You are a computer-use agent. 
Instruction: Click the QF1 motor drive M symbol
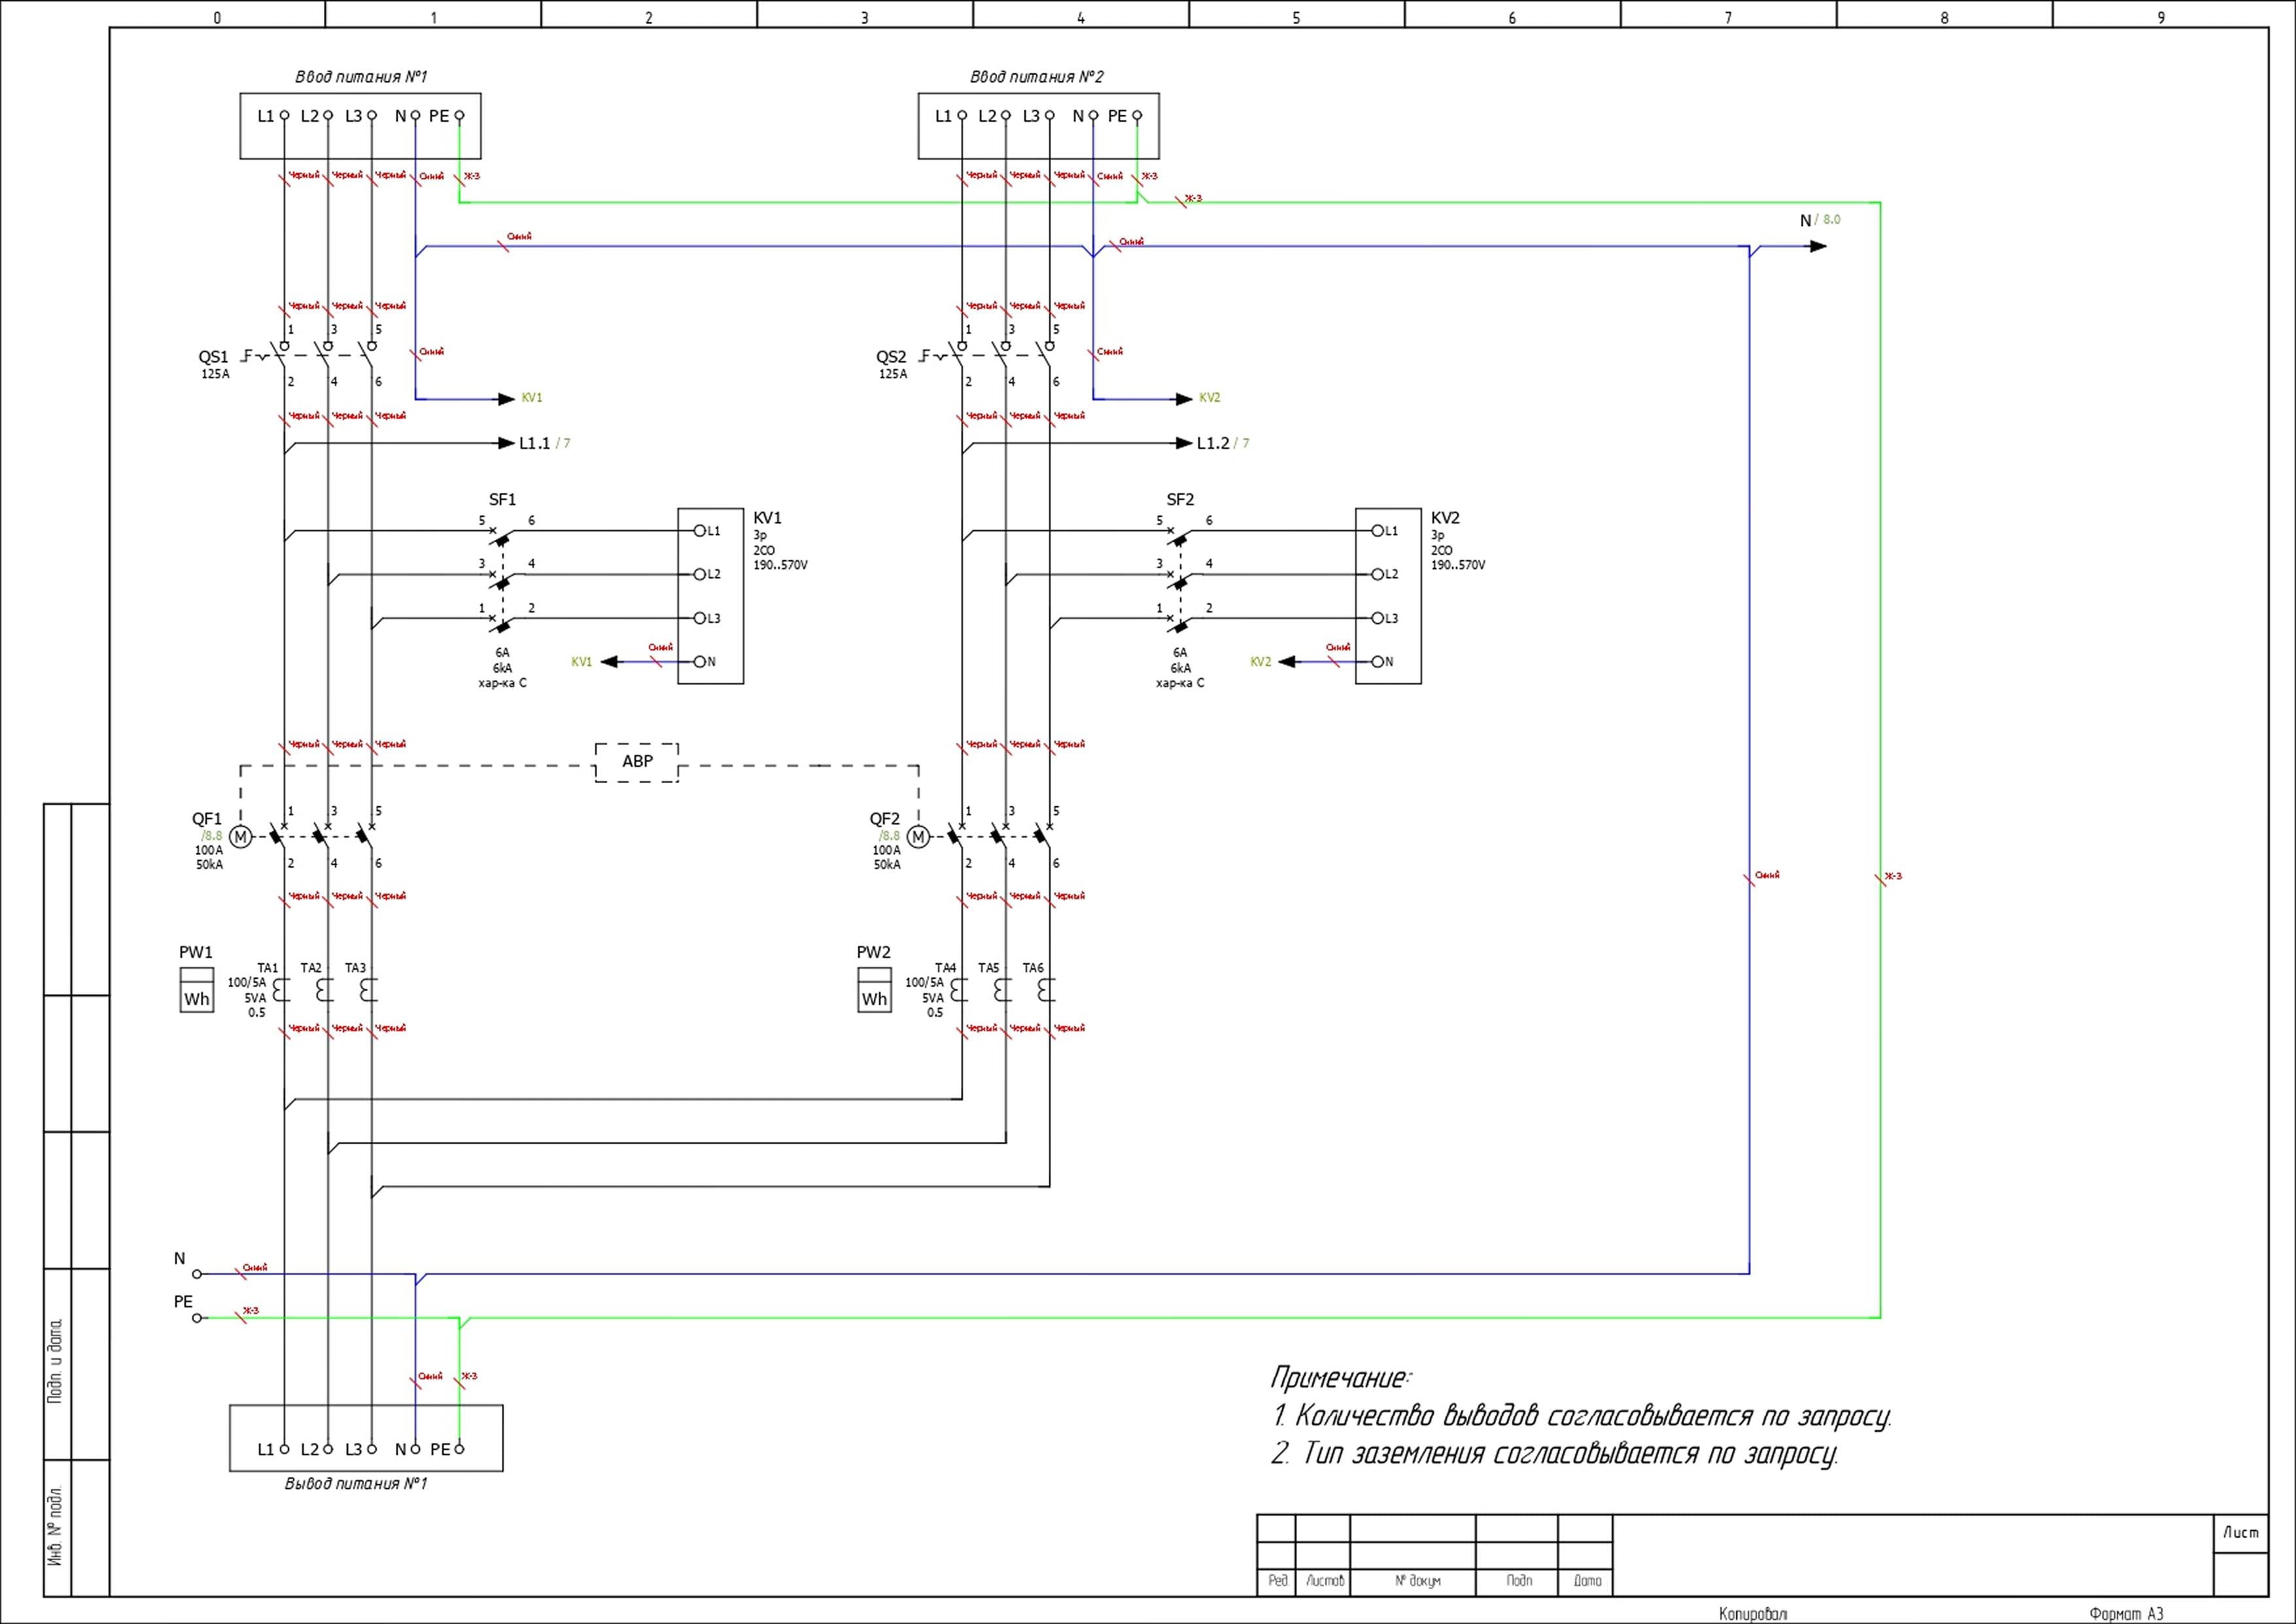240,836
